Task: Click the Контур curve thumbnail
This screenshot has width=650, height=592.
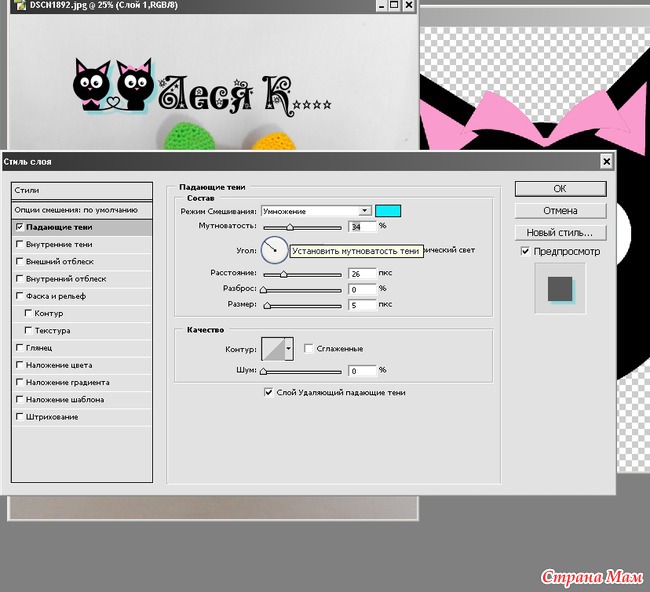Action: click(272, 349)
